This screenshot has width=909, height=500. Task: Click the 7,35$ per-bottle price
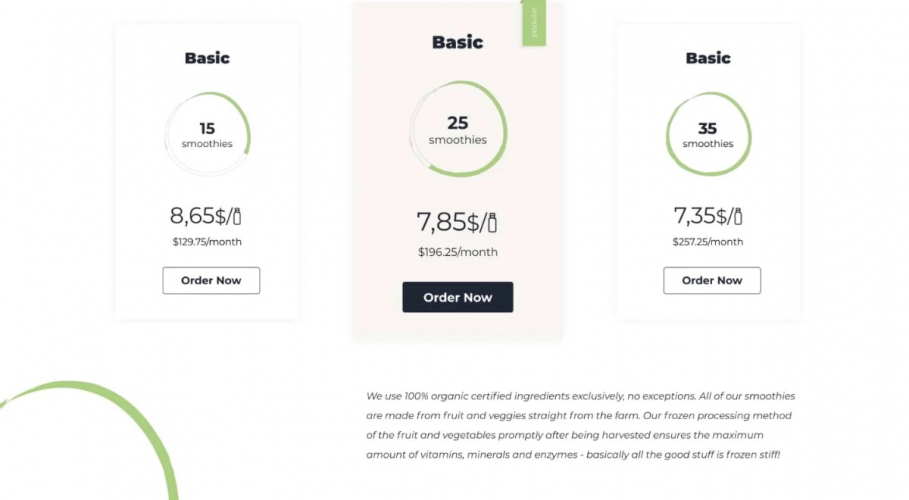(x=700, y=215)
